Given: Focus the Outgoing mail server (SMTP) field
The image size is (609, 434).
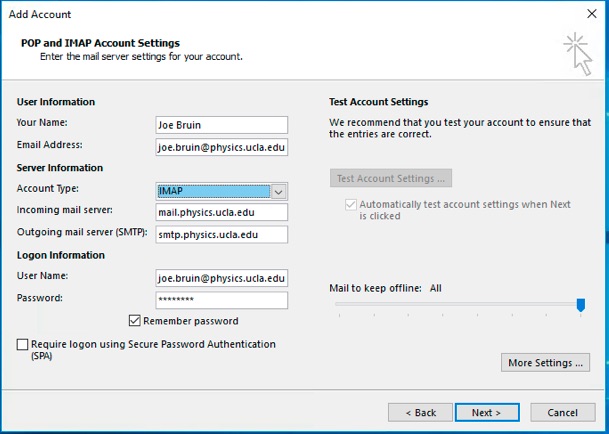Looking at the screenshot, I should point(221,234).
